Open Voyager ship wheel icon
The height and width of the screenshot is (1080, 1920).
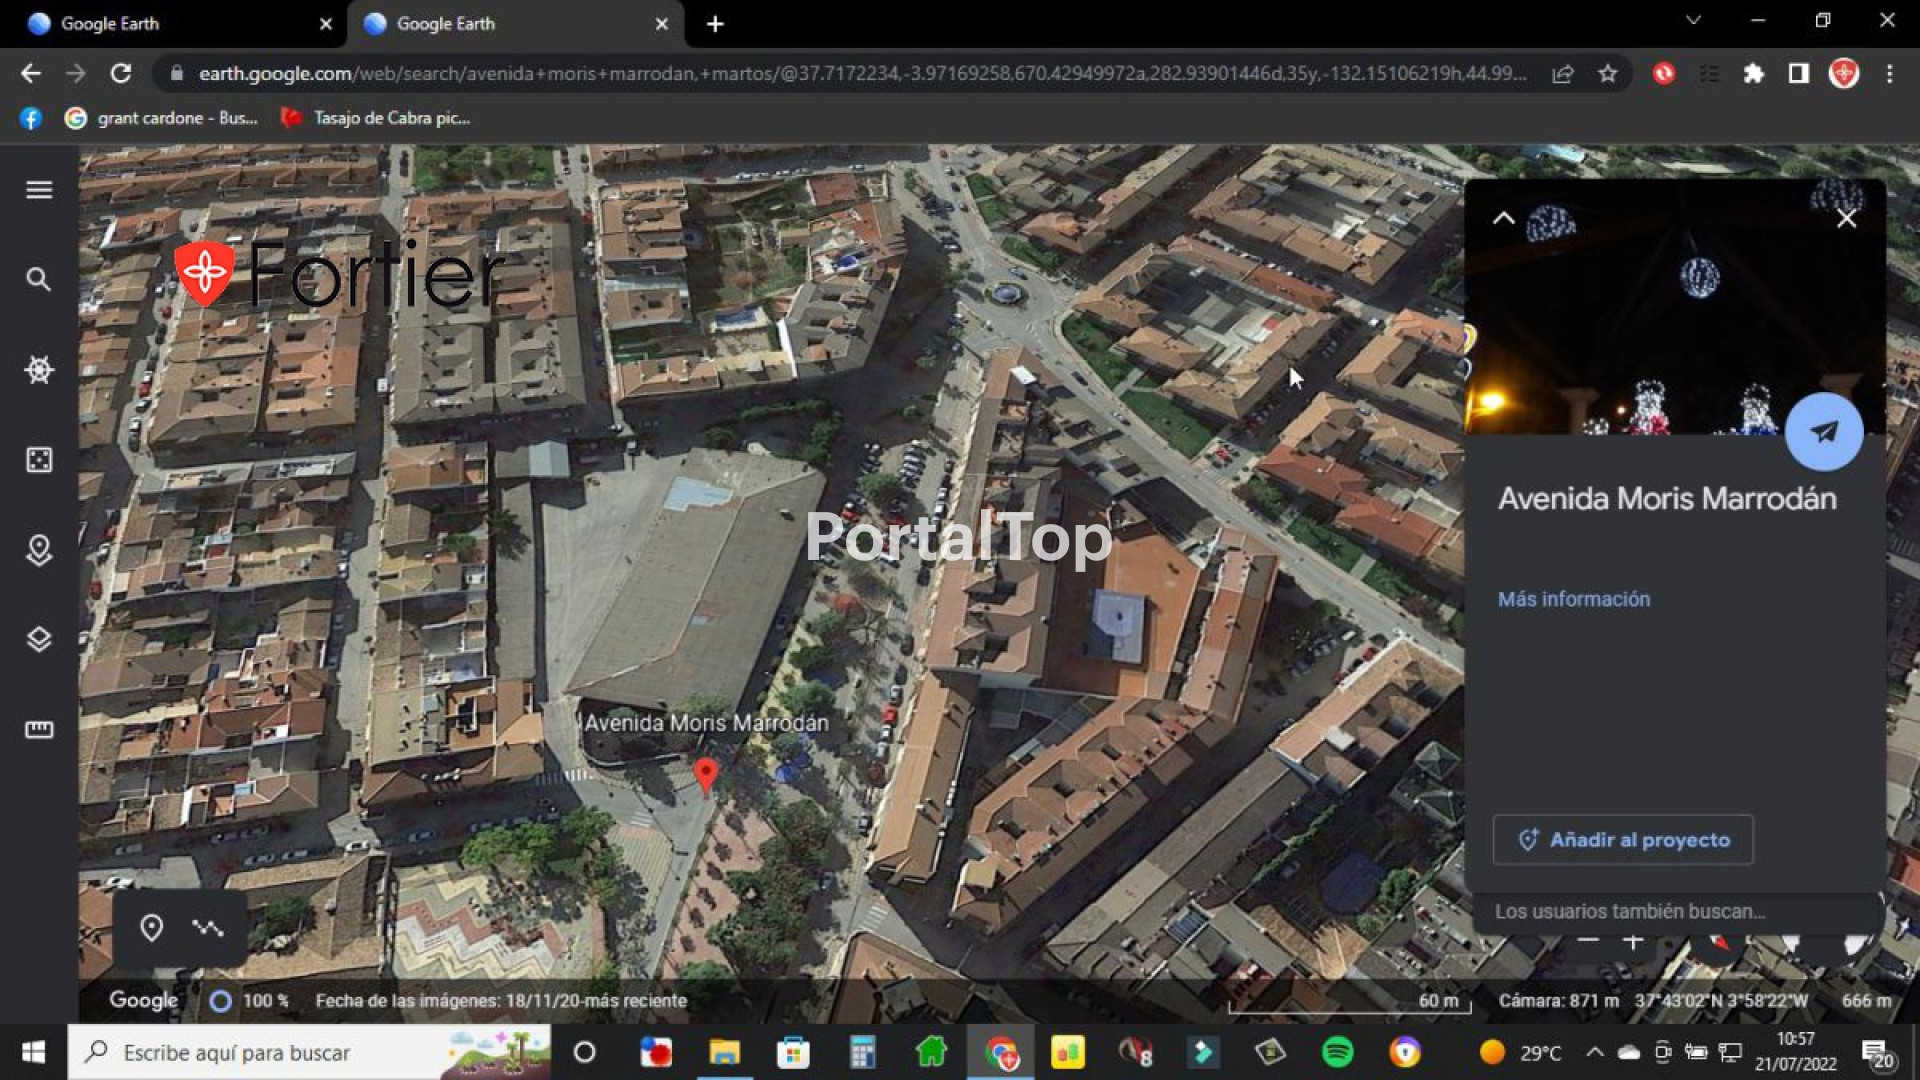[39, 370]
